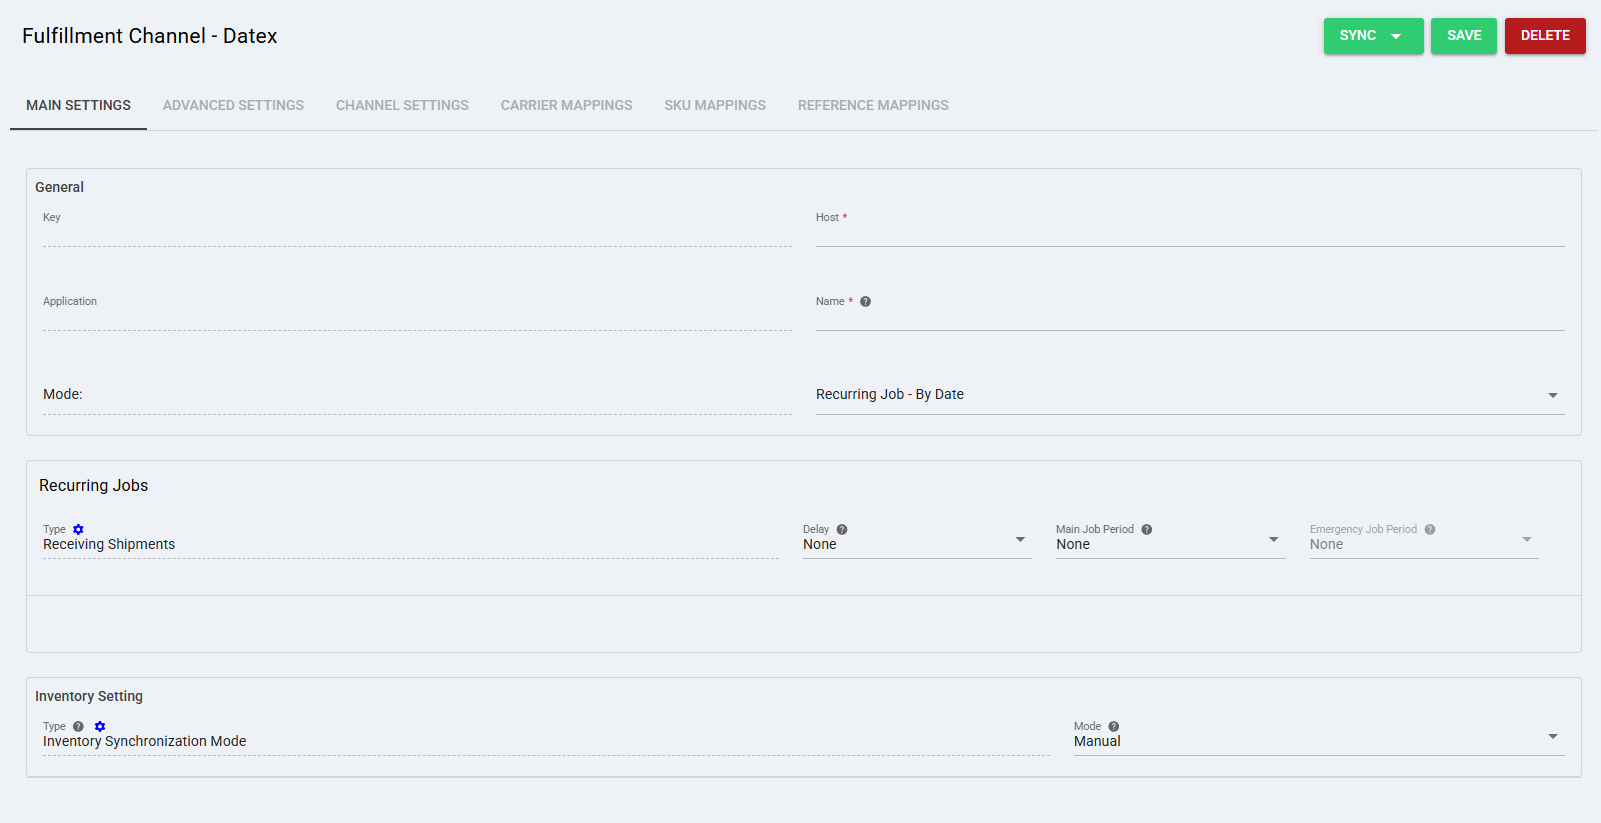Click the Main Job Period help icon
The width and height of the screenshot is (1601, 823).
point(1147,530)
